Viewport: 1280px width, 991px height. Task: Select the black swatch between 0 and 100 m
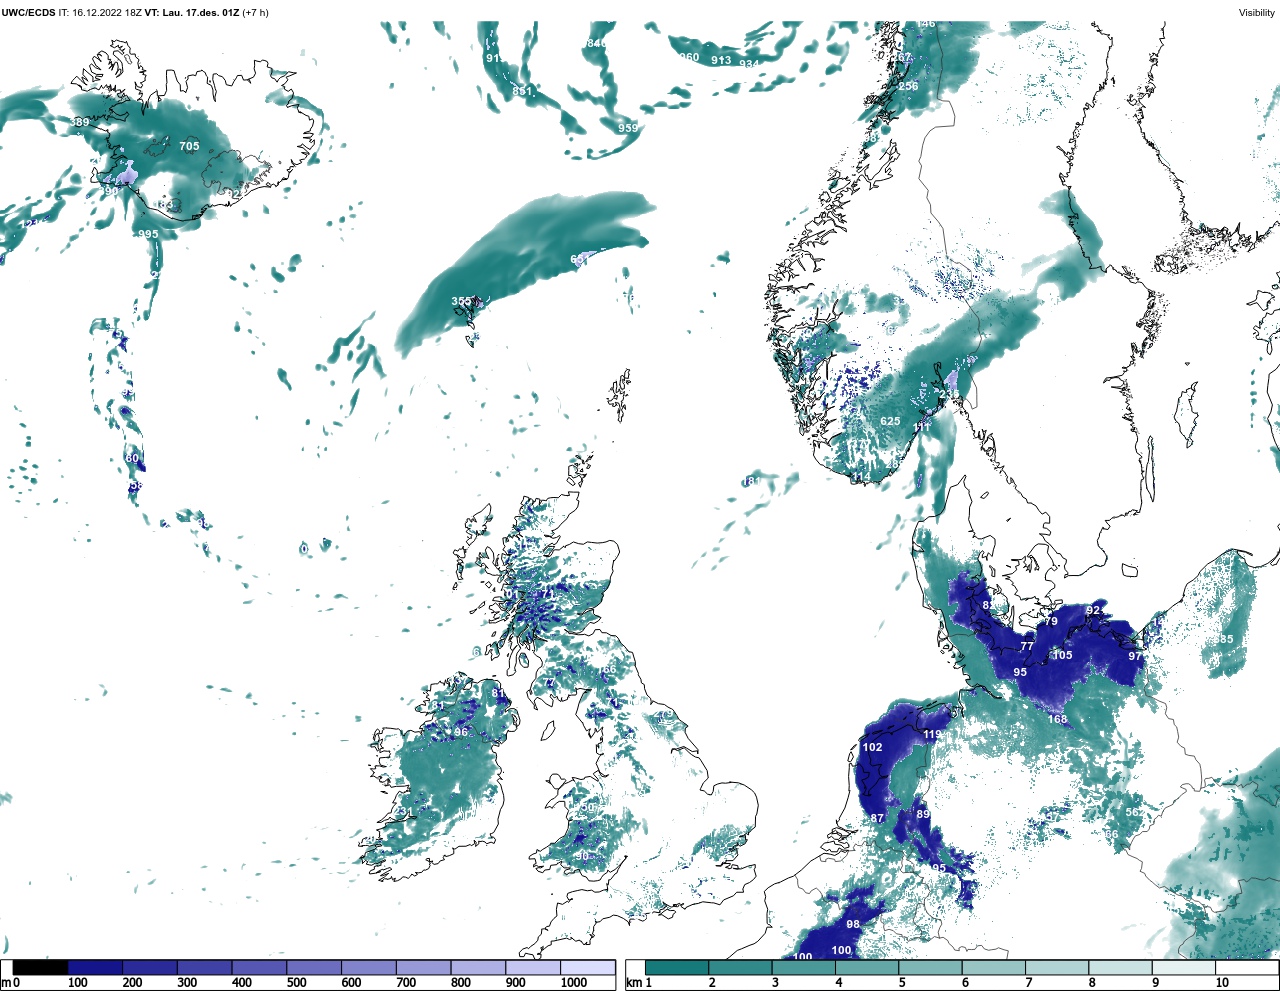tap(40, 967)
